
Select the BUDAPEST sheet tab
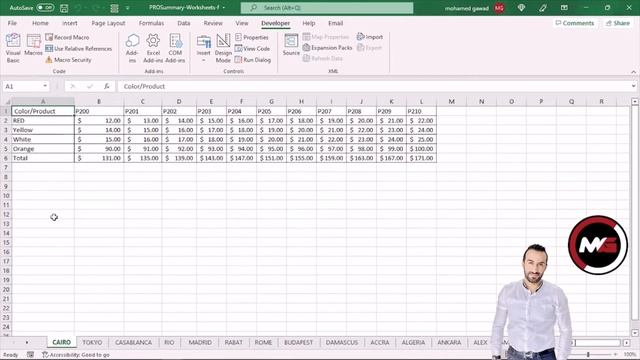[x=298, y=342]
